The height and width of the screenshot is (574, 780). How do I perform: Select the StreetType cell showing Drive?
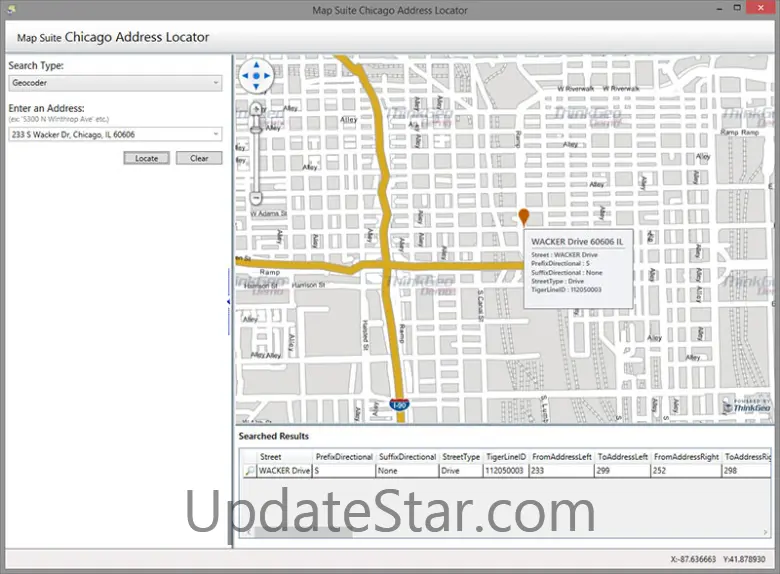[461, 471]
